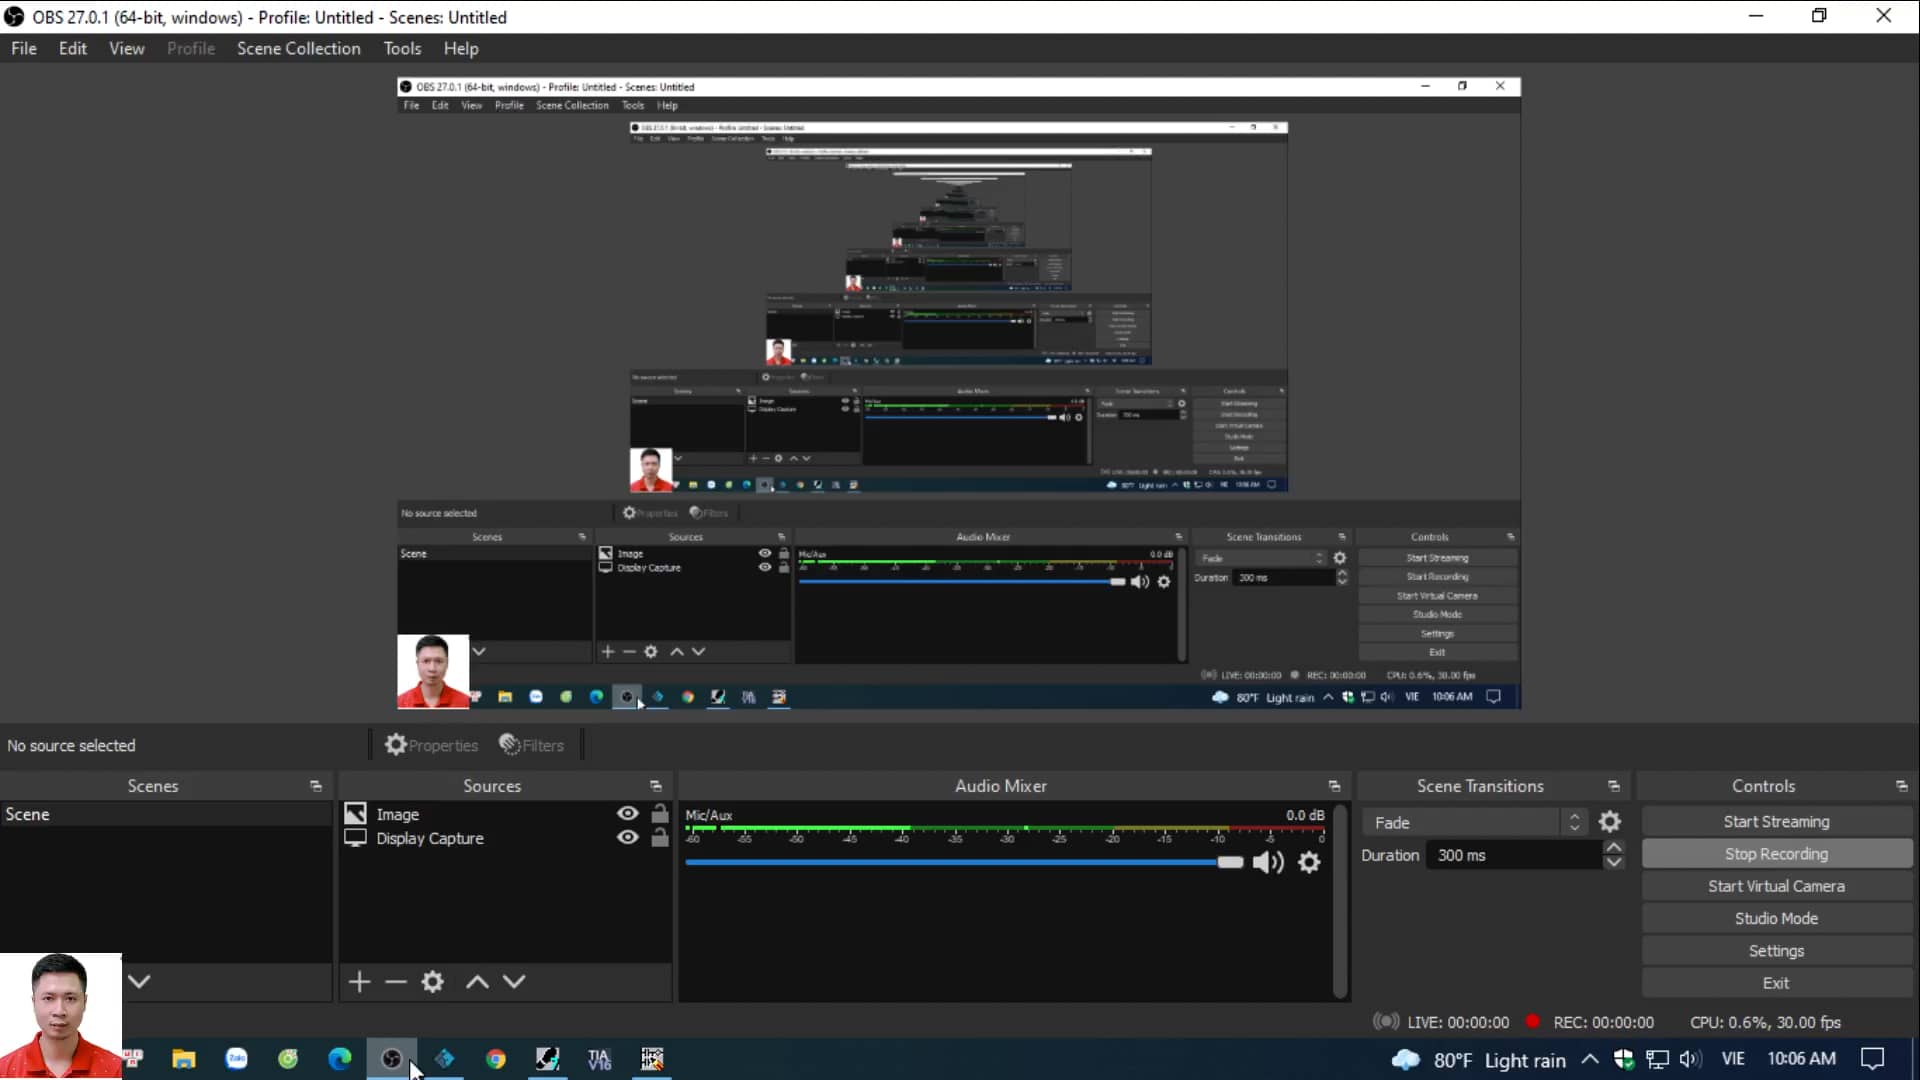Click the REC: 00:00:00 status text

tap(1603, 1022)
